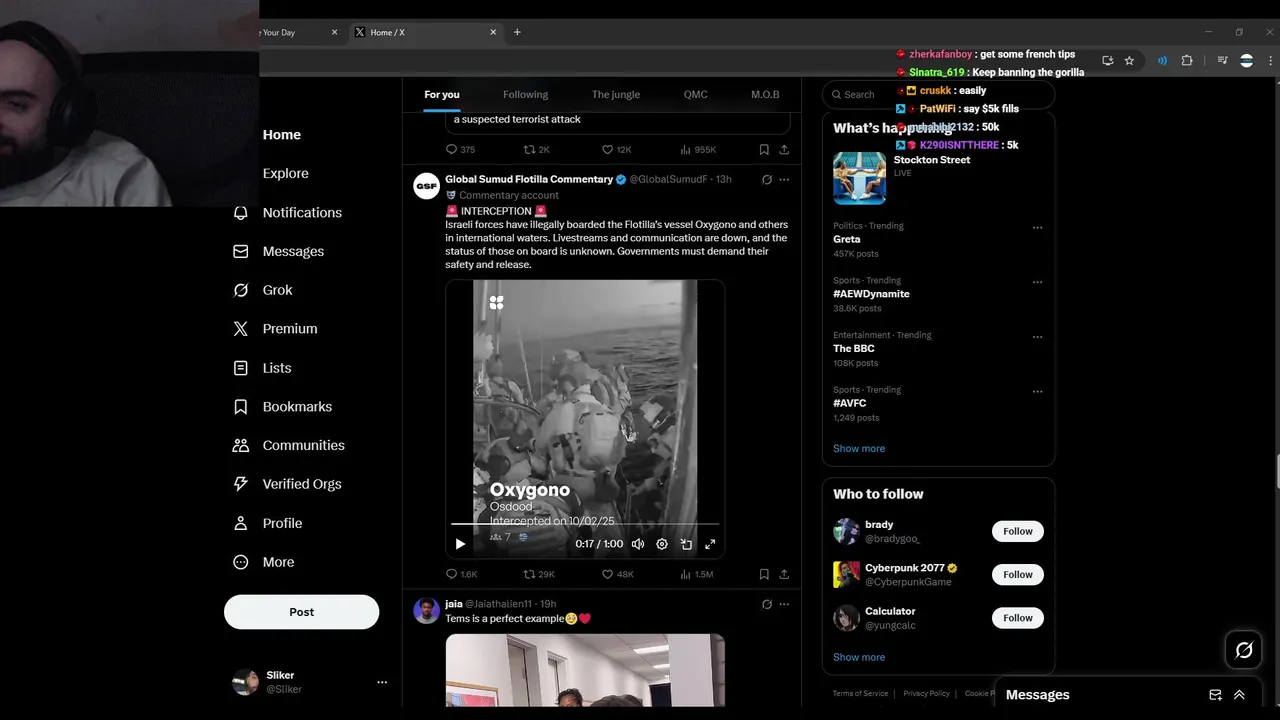Expand the Messages drawer
1280x720 pixels.
1239,695
